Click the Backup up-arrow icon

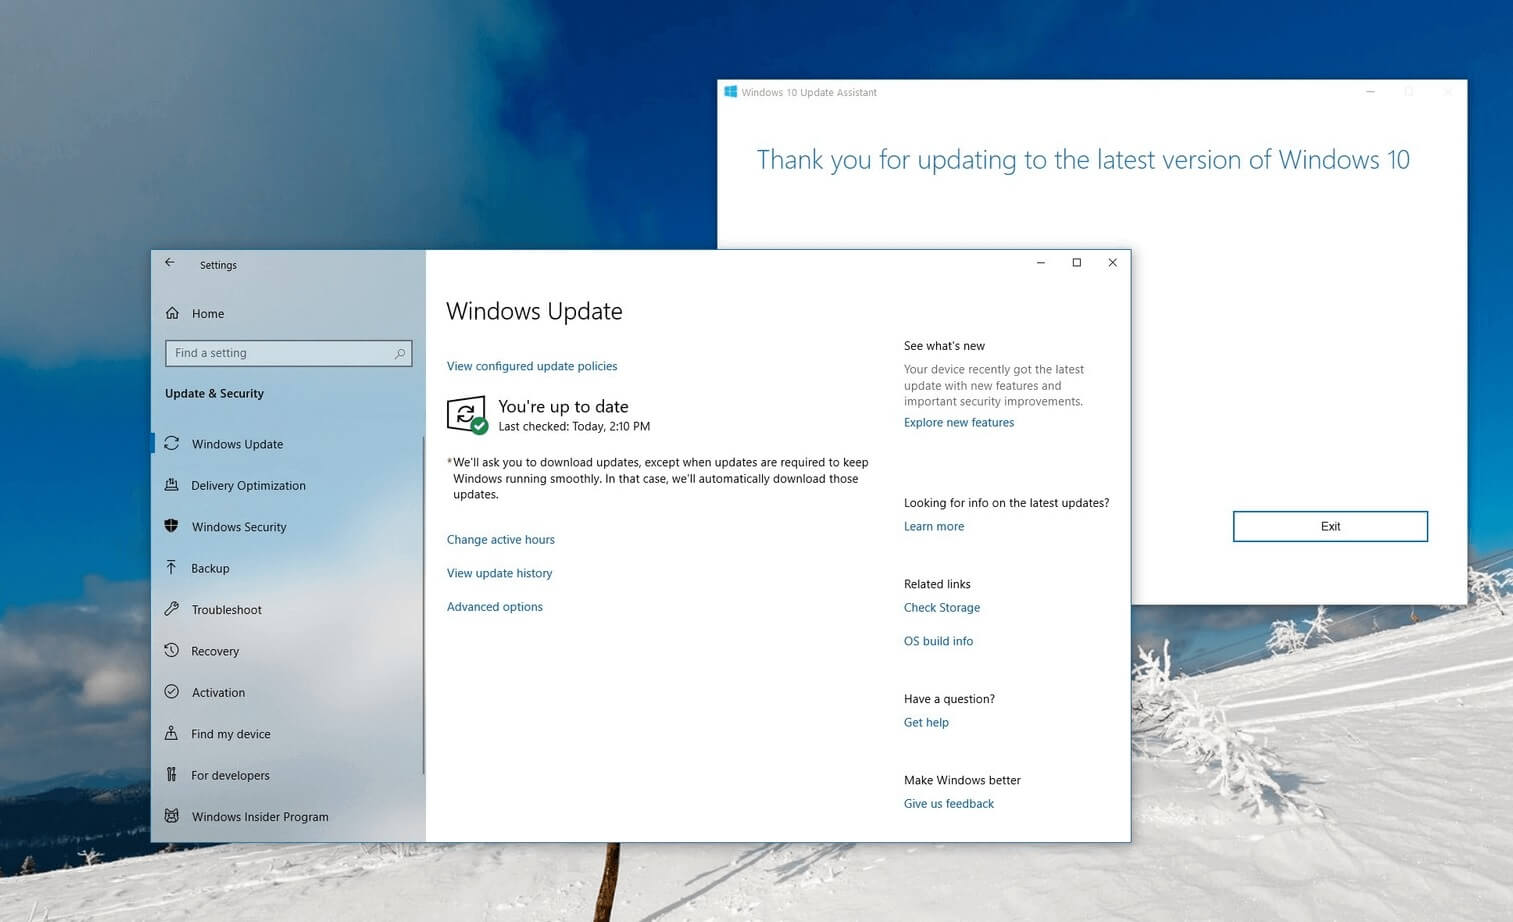point(172,568)
